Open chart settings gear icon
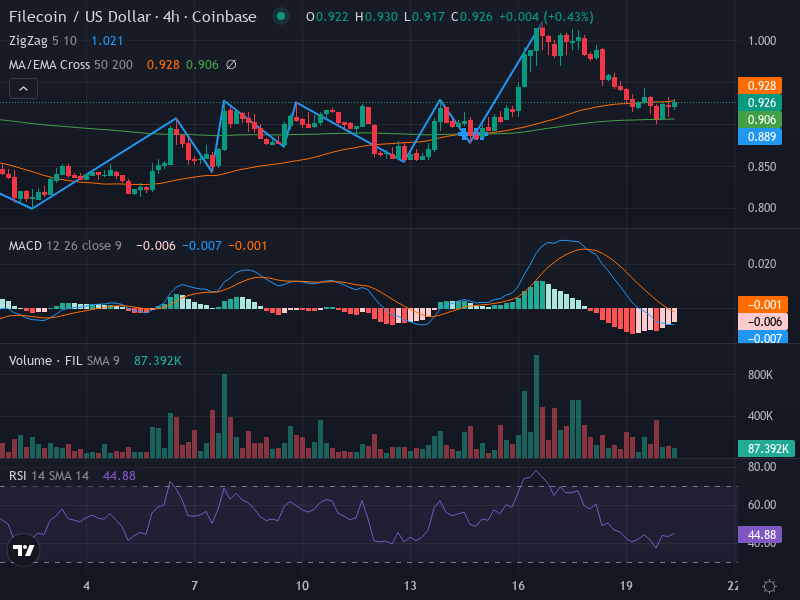Screen dimensions: 800x600 769,586
